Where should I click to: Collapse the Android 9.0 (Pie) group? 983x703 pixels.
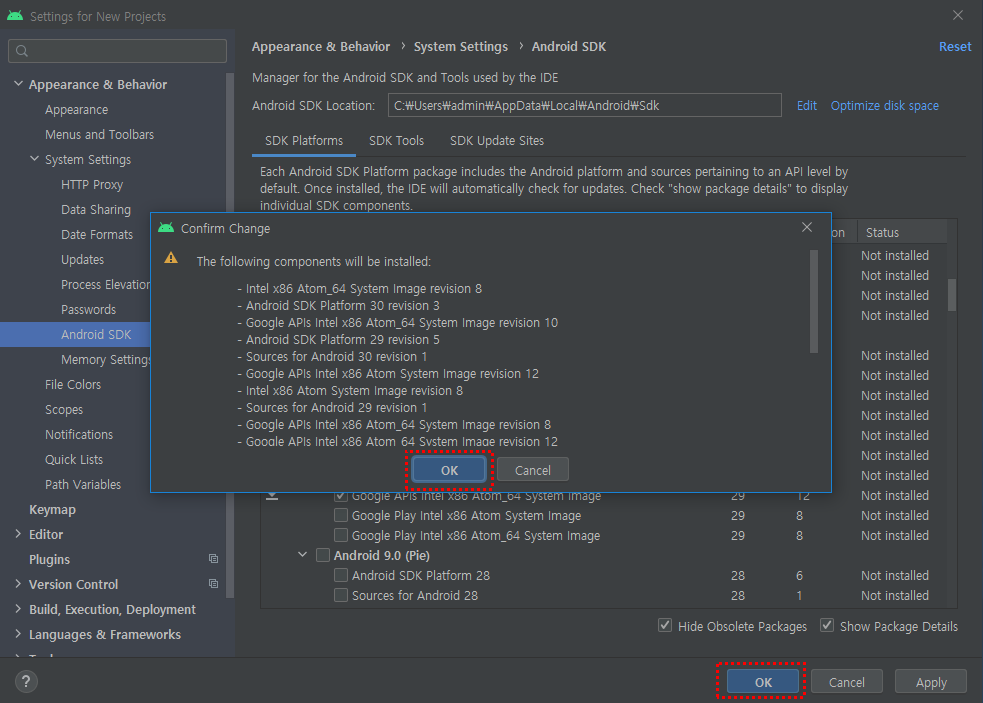(303, 555)
